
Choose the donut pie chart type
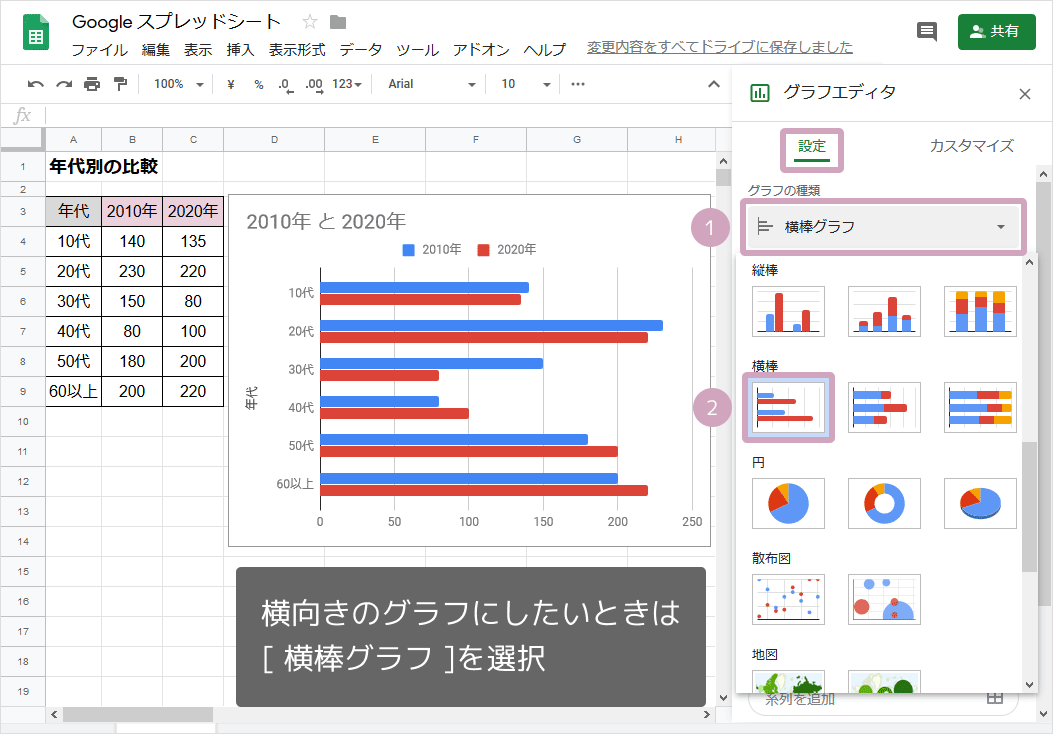click(884, 503)
